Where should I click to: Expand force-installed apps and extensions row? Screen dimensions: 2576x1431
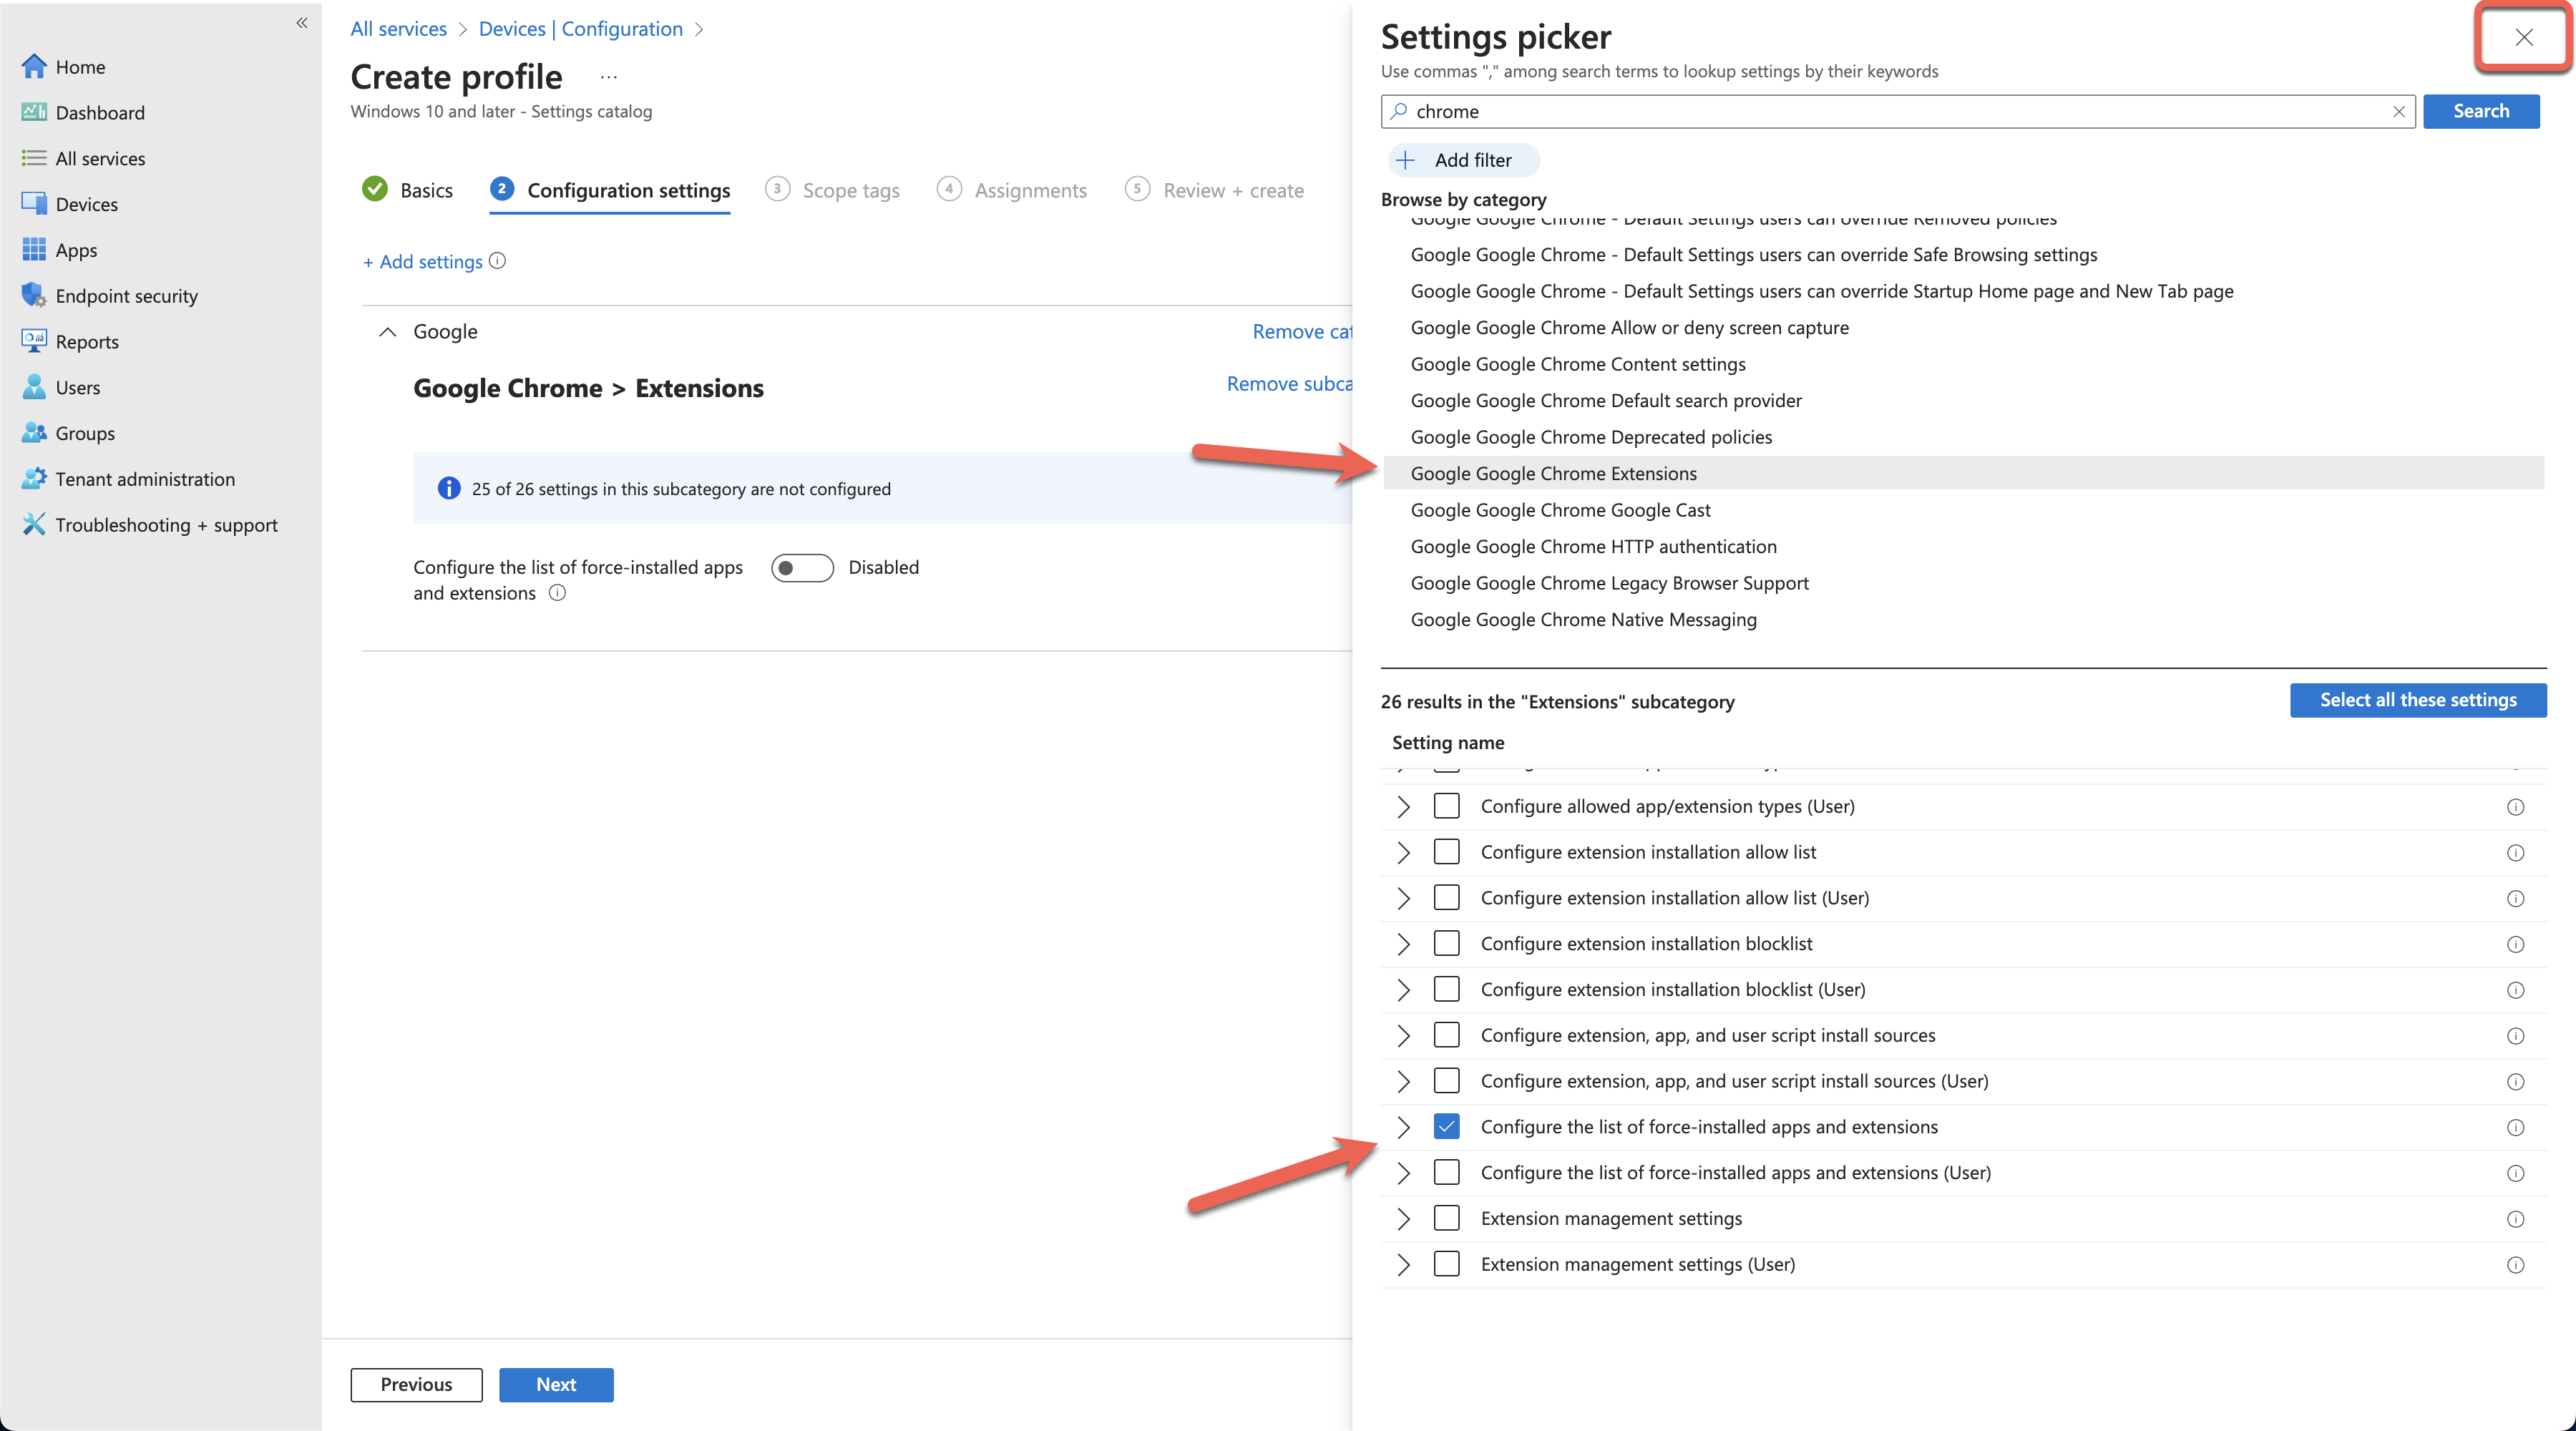[x=1403, y=1126]
